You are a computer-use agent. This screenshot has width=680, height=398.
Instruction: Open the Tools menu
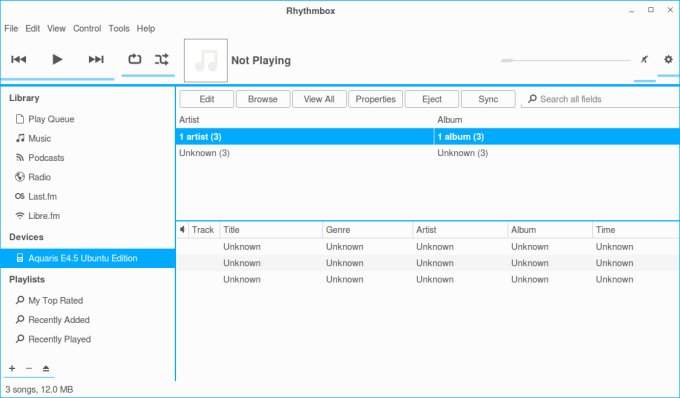pyautogui.click(x=119, y=29)
